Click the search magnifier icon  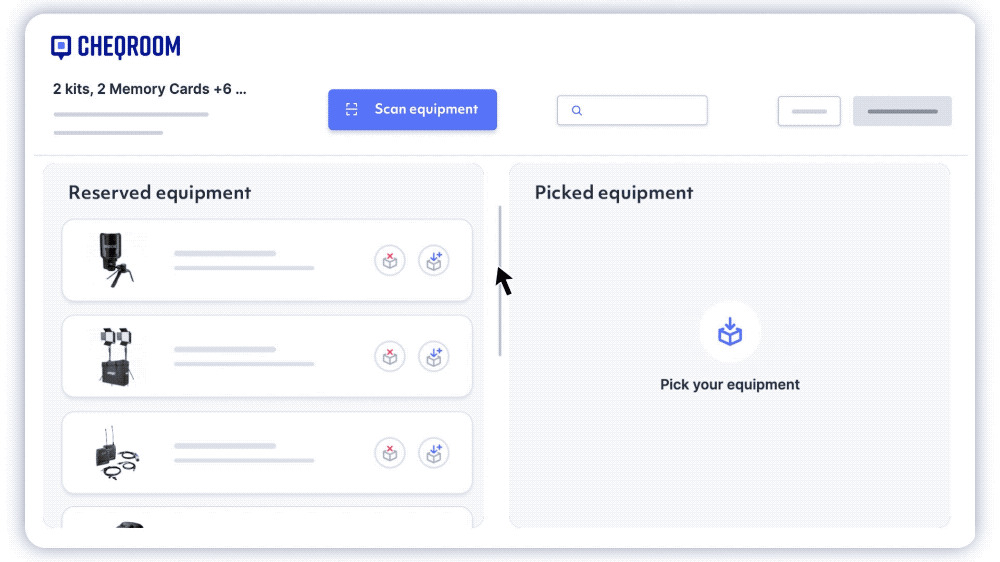point(577,110)
